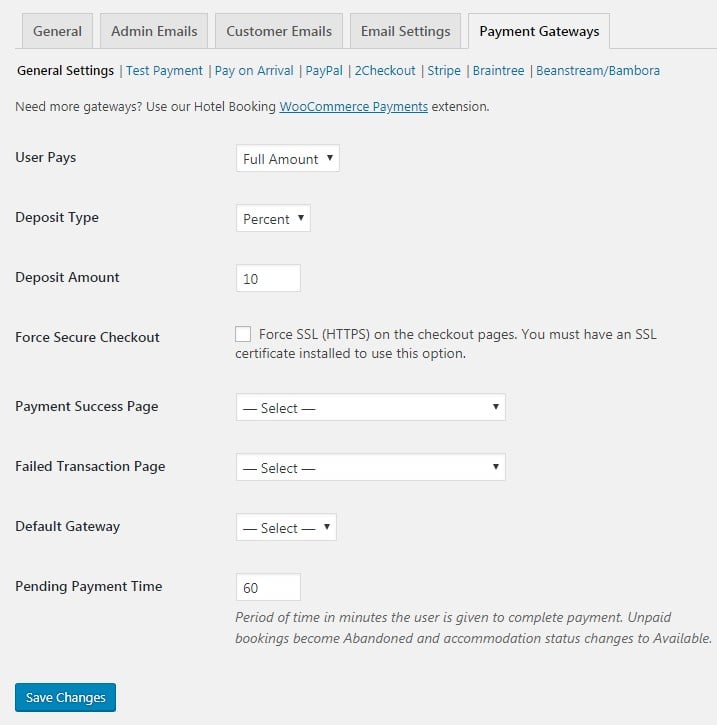The width and height of the screenshot is (717, 725).
Task: Open the Deposit Type Percent dropdown
Action: pos(273,218)
